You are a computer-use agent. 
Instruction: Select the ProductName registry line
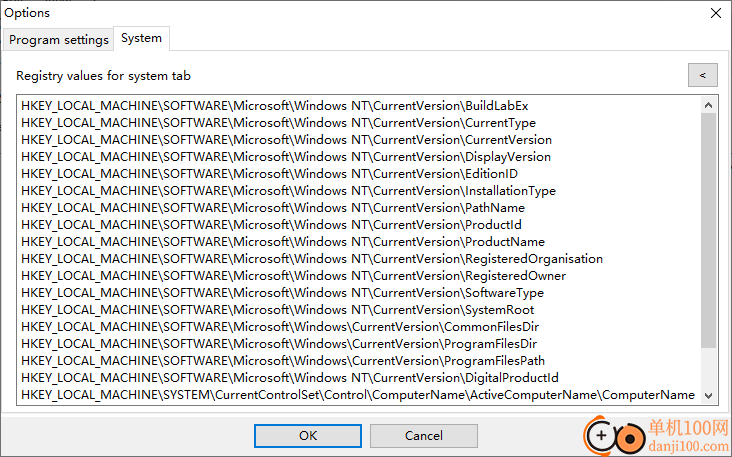(283, 242)
